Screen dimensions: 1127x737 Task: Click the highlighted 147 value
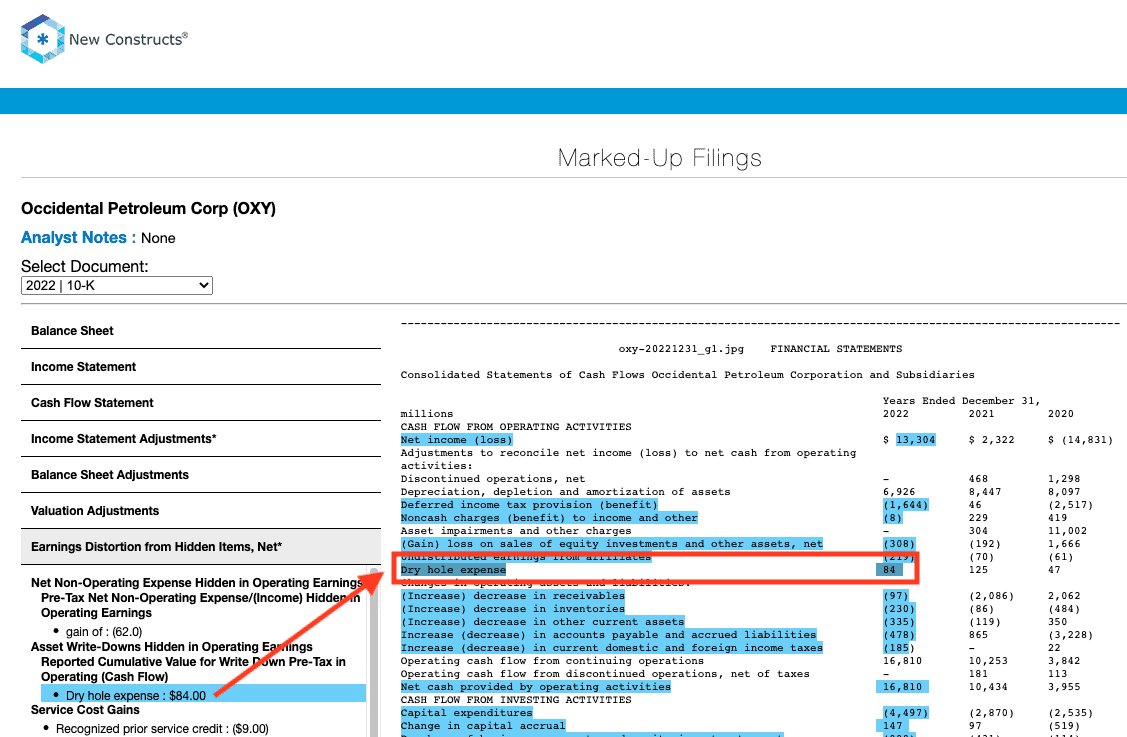(893, 725)
